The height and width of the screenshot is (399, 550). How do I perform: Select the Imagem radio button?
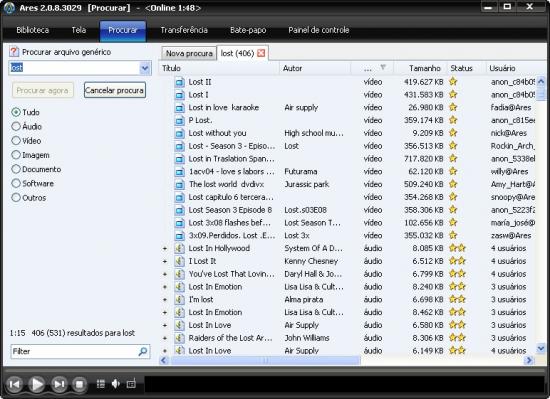click(x=16, y=155)
